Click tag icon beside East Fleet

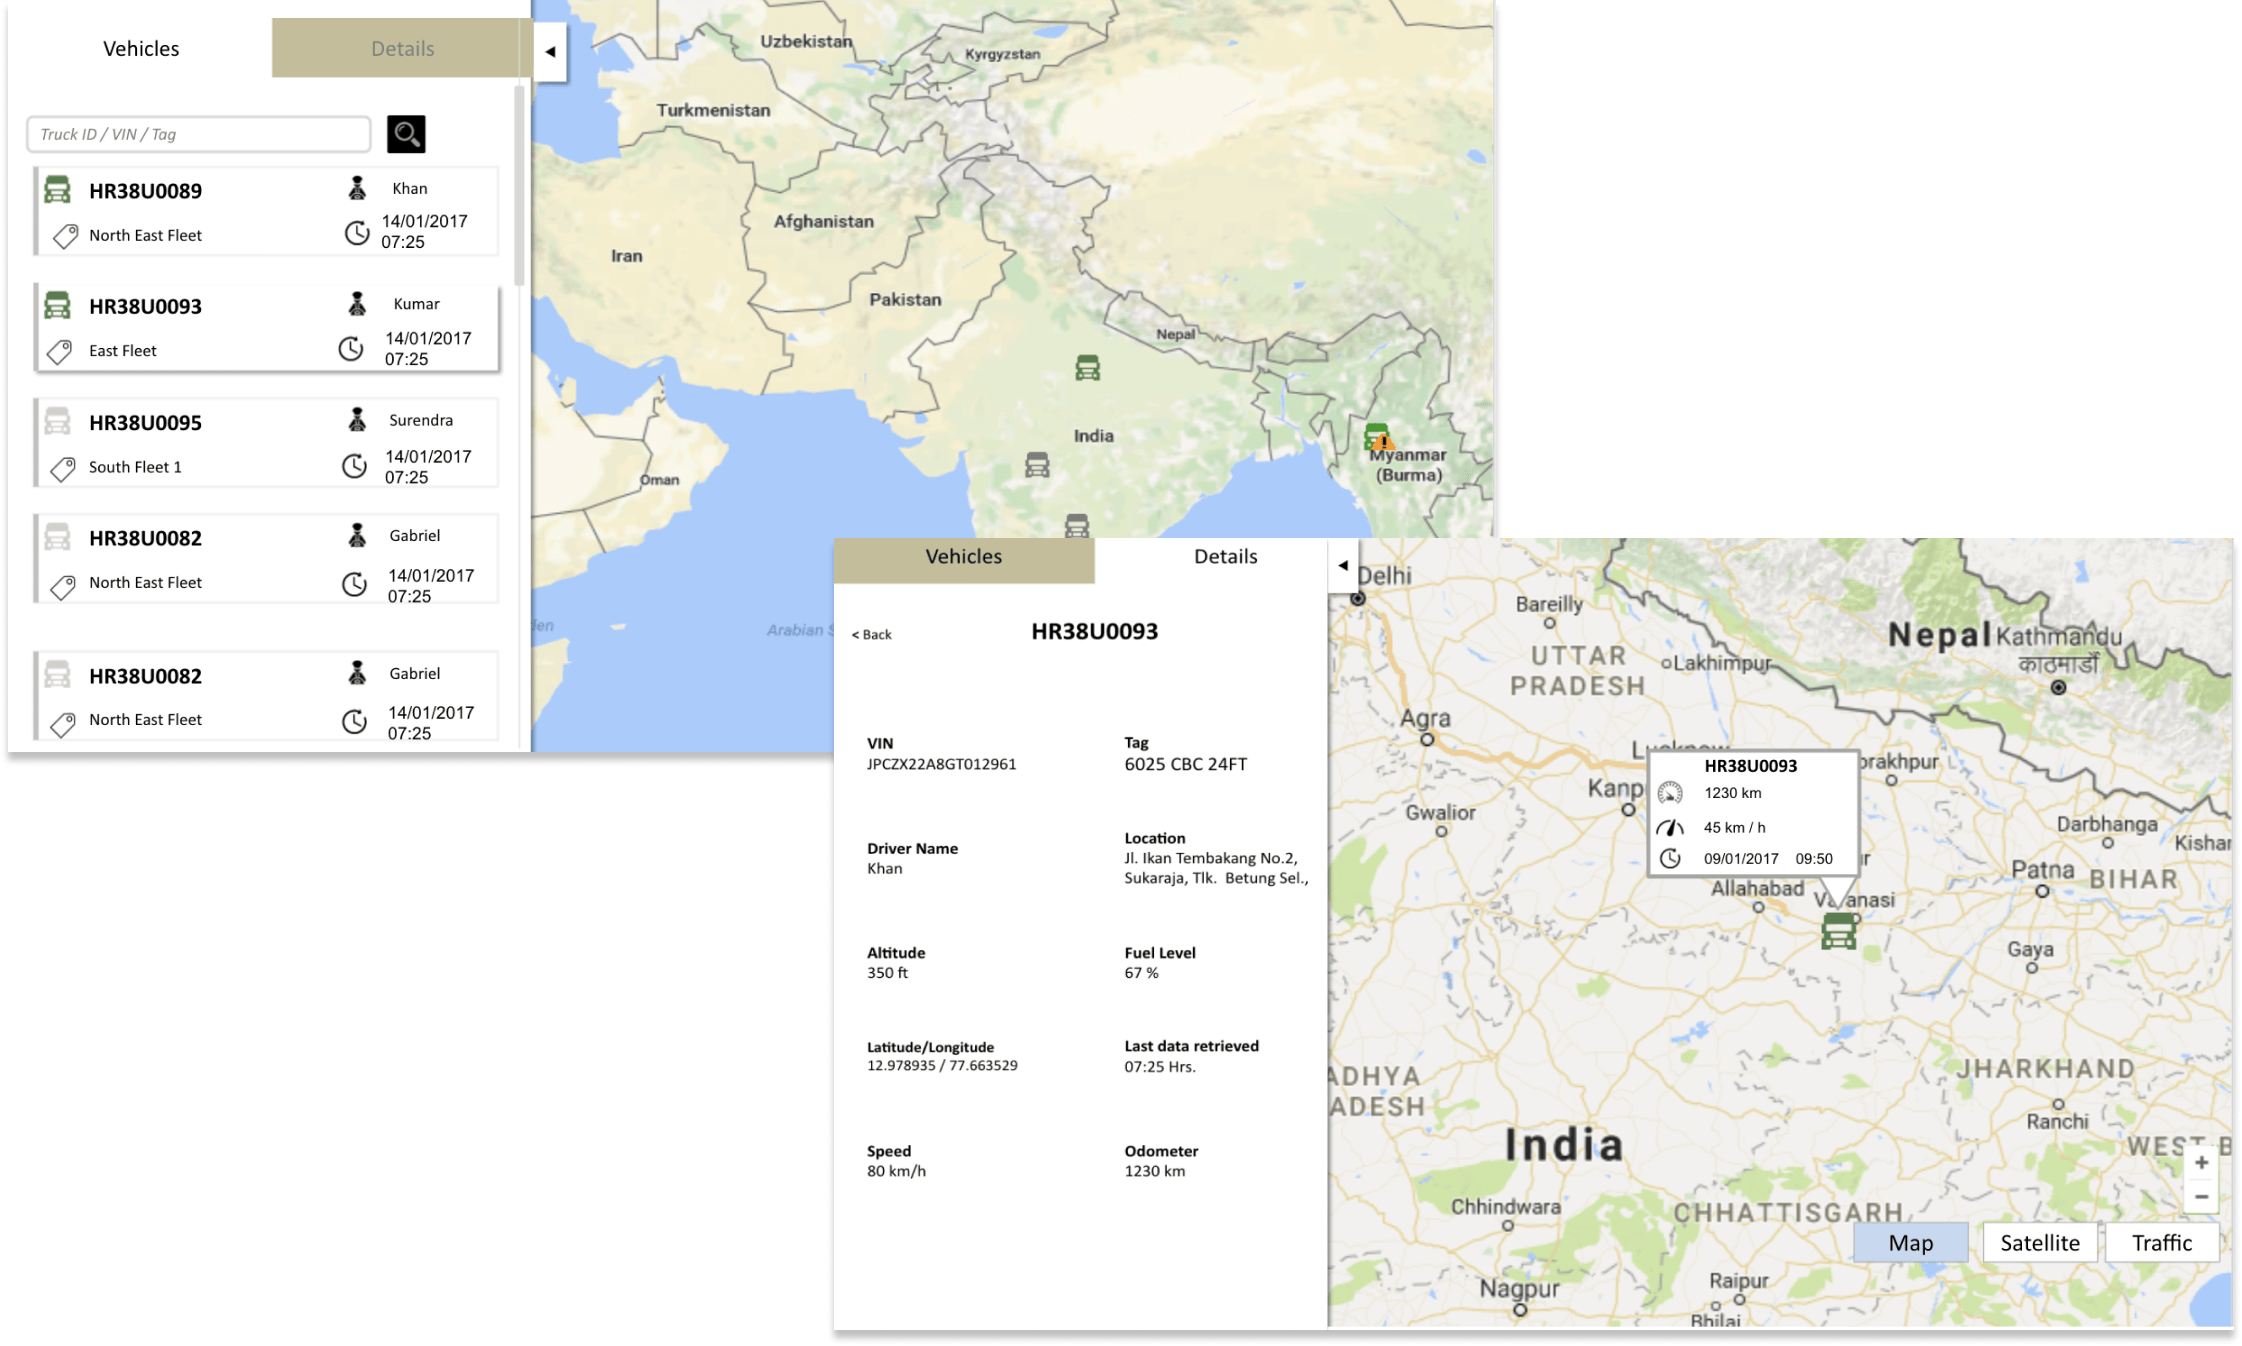tap(60, 351)
